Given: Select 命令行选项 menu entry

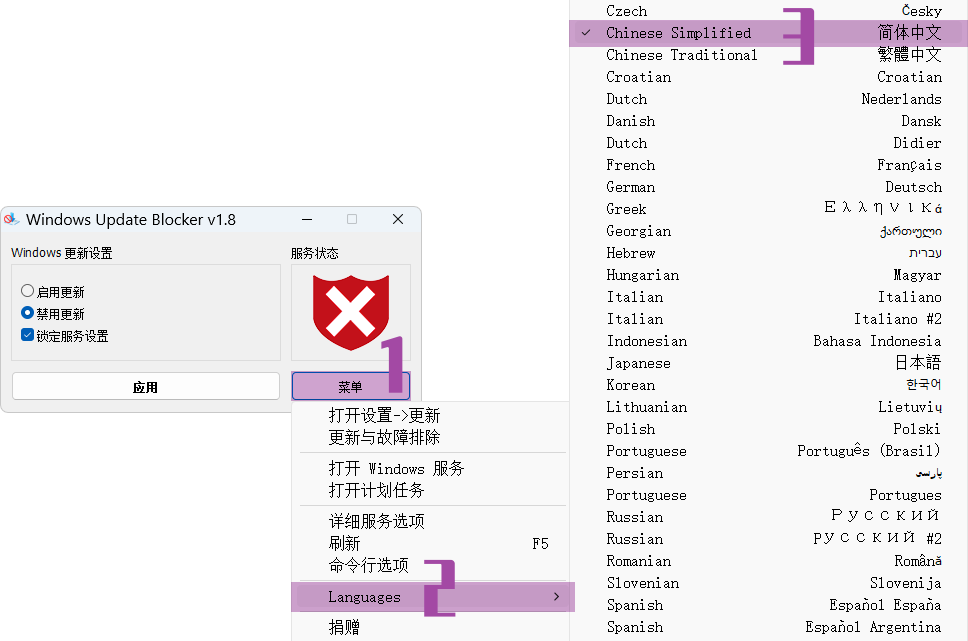Looking at the screenshot, I should [430, 565].
